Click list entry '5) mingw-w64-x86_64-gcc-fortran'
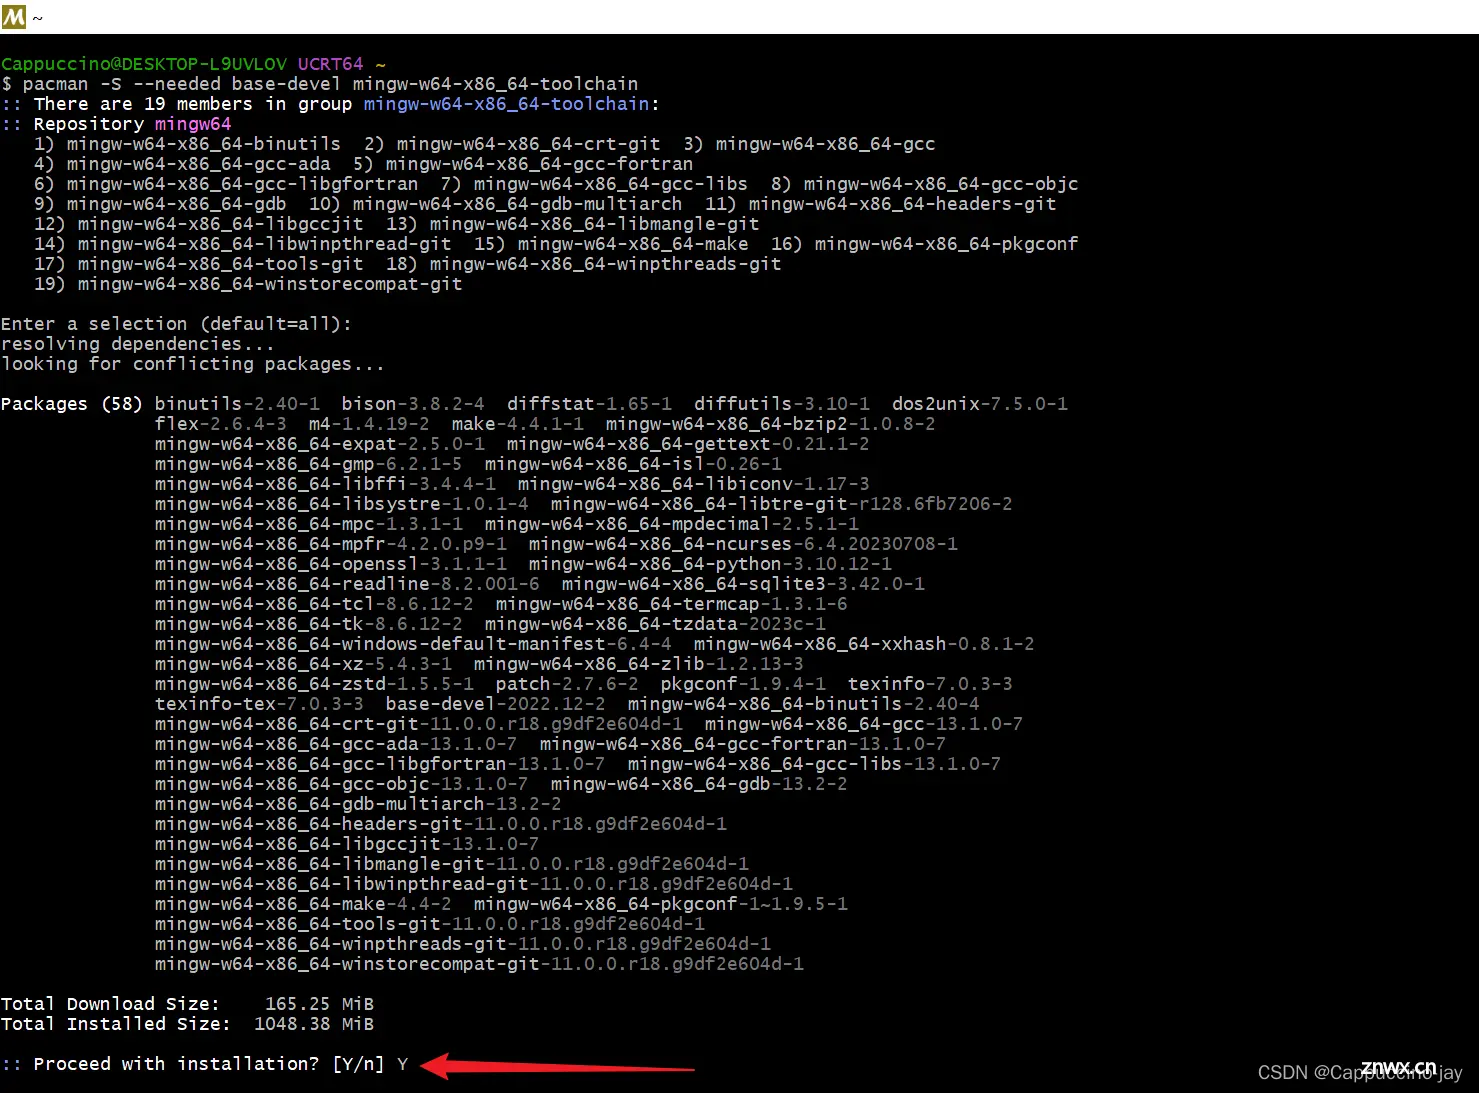 (x=523, y=164)
